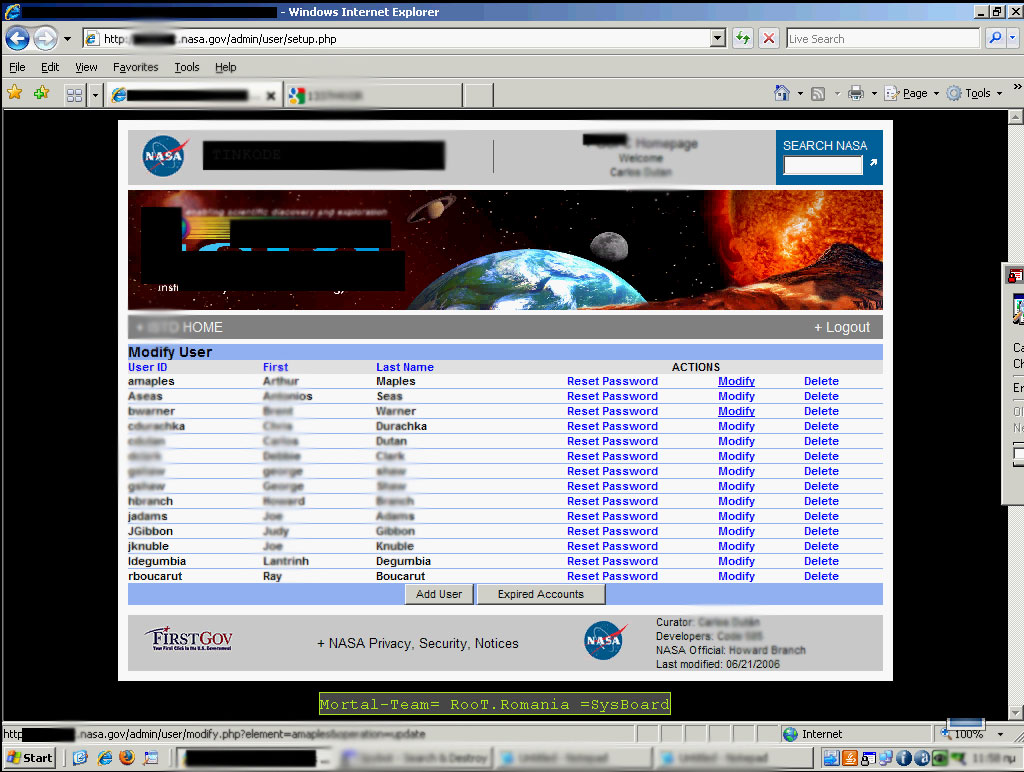
Task: Close the current tab with its X
Action: [271, 95]
